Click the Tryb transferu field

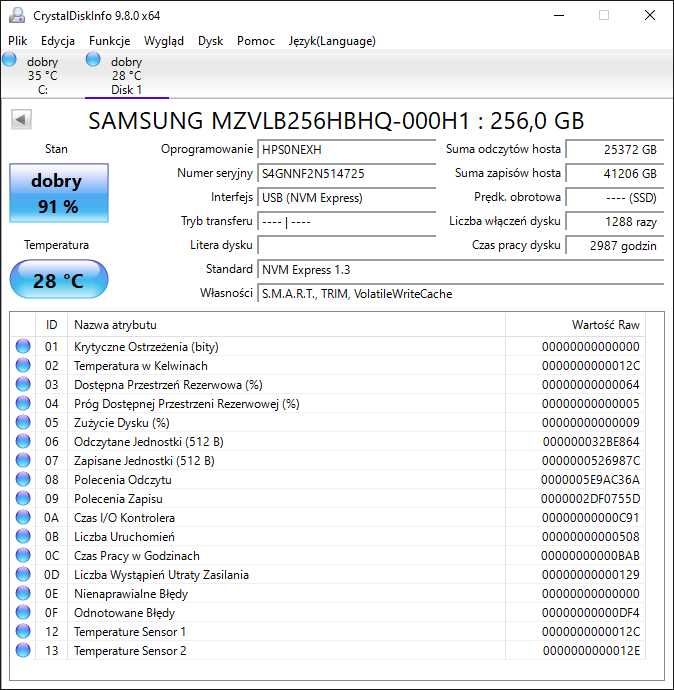click(346, 221)
